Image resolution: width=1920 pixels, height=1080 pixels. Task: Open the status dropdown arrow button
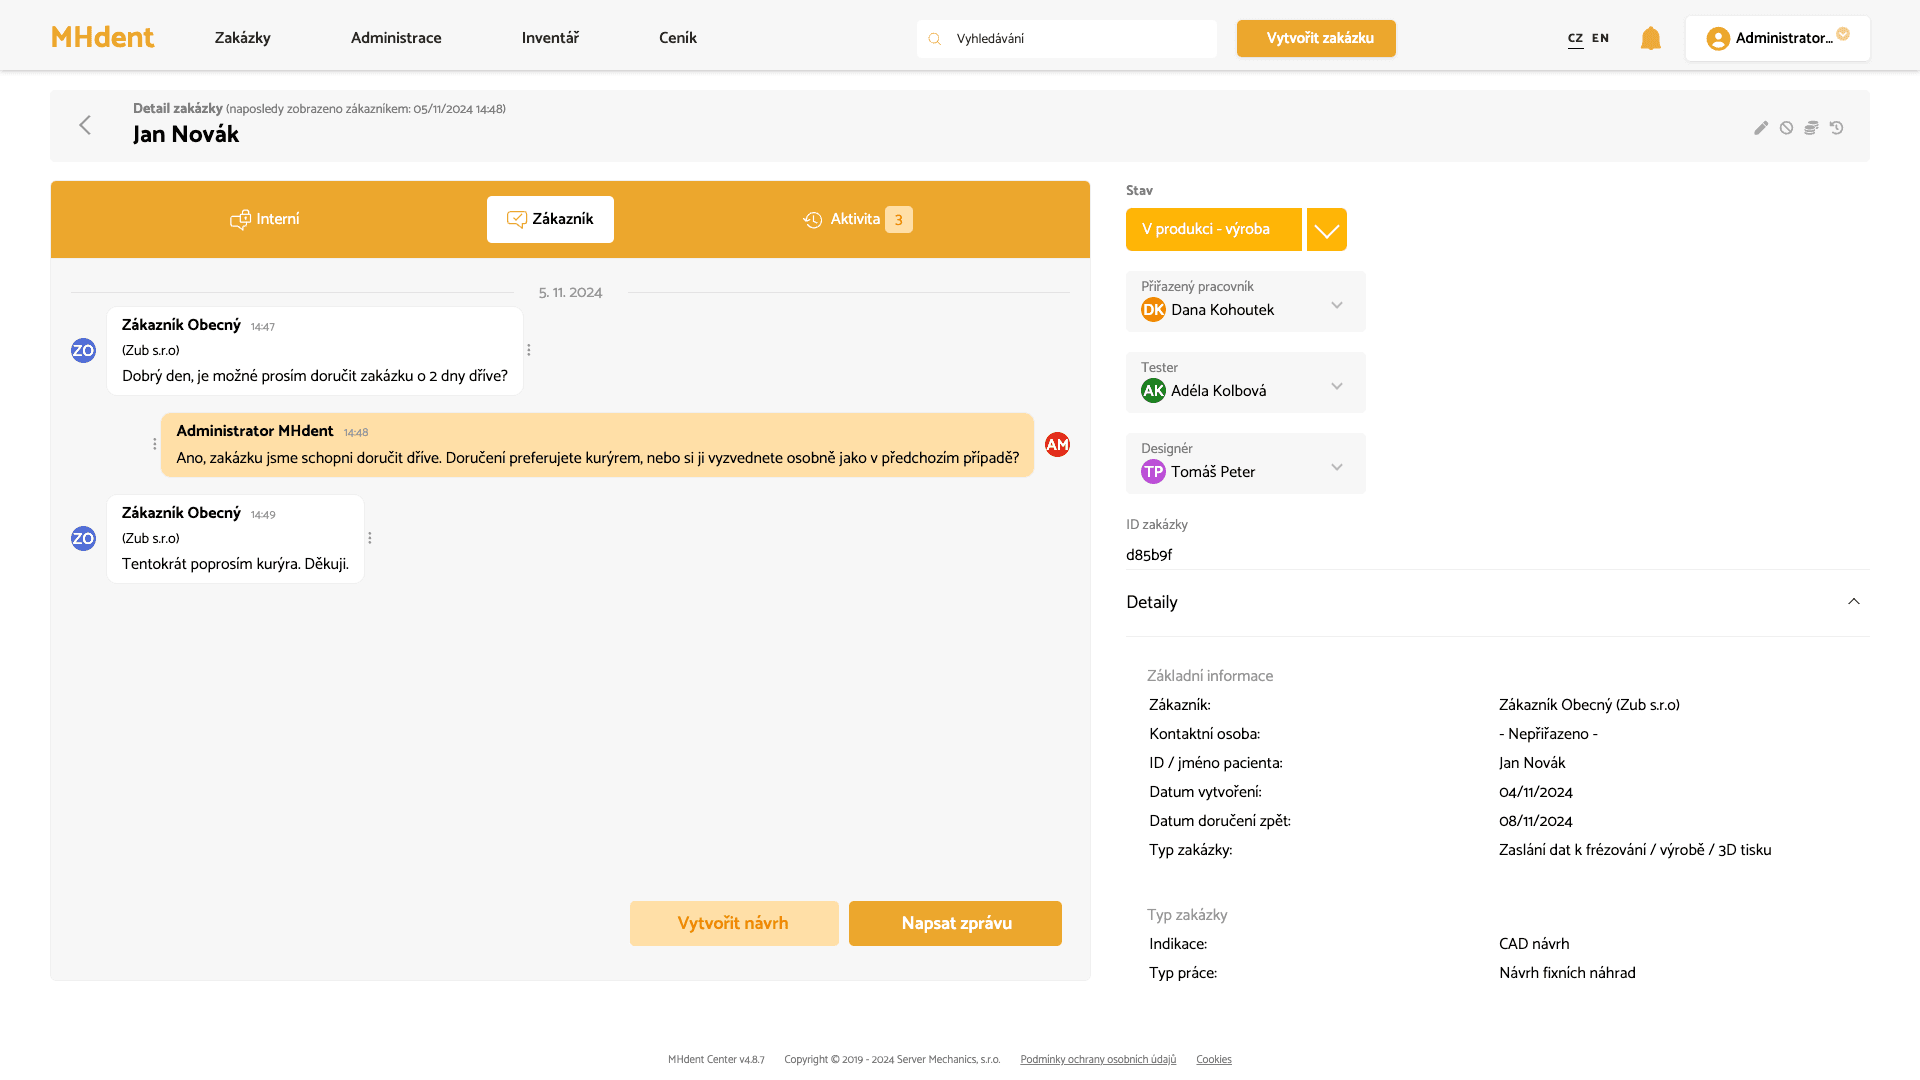point(1326,230)
